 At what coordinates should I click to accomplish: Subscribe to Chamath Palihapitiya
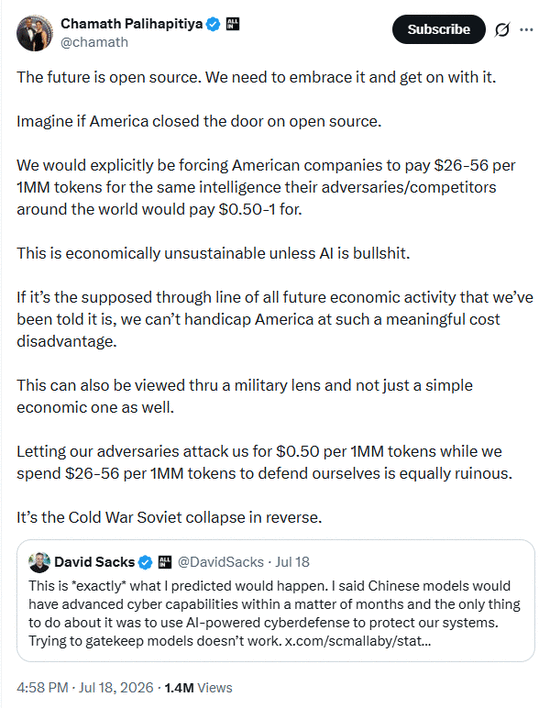click(438, 29)
